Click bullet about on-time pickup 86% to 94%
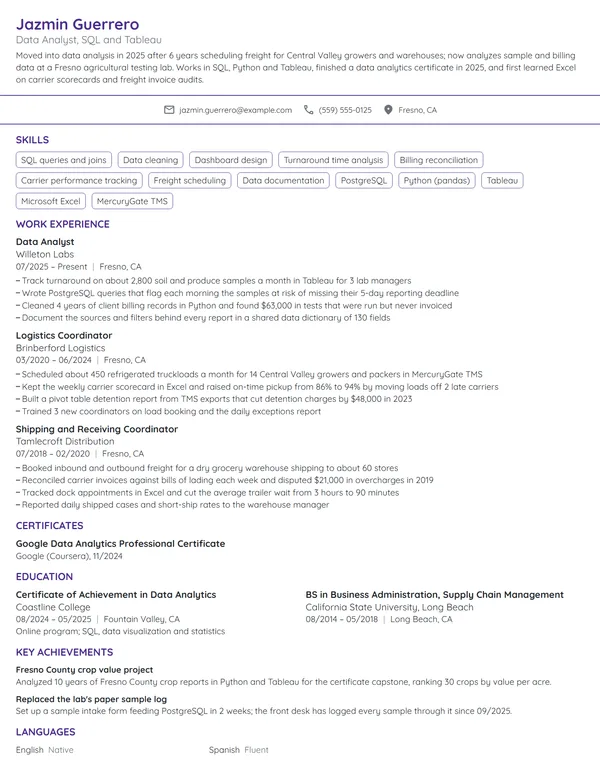The image size is (600, 776). (x=257, y=387)
